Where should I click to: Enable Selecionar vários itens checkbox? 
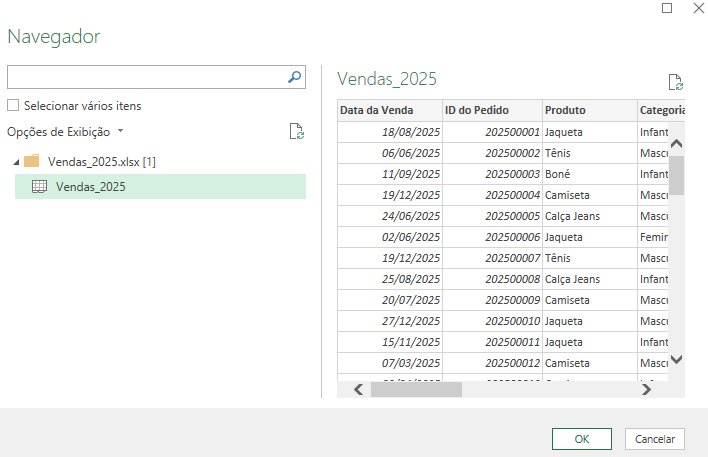13,105
